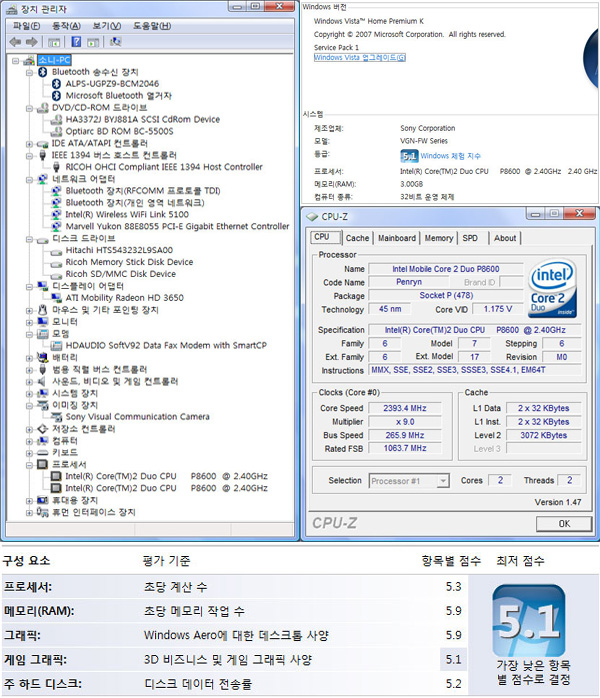Click disk icon of Hitachi HTS543232L9SA00
This screenshot has height=698, width=600.
[x=57, y=251]
